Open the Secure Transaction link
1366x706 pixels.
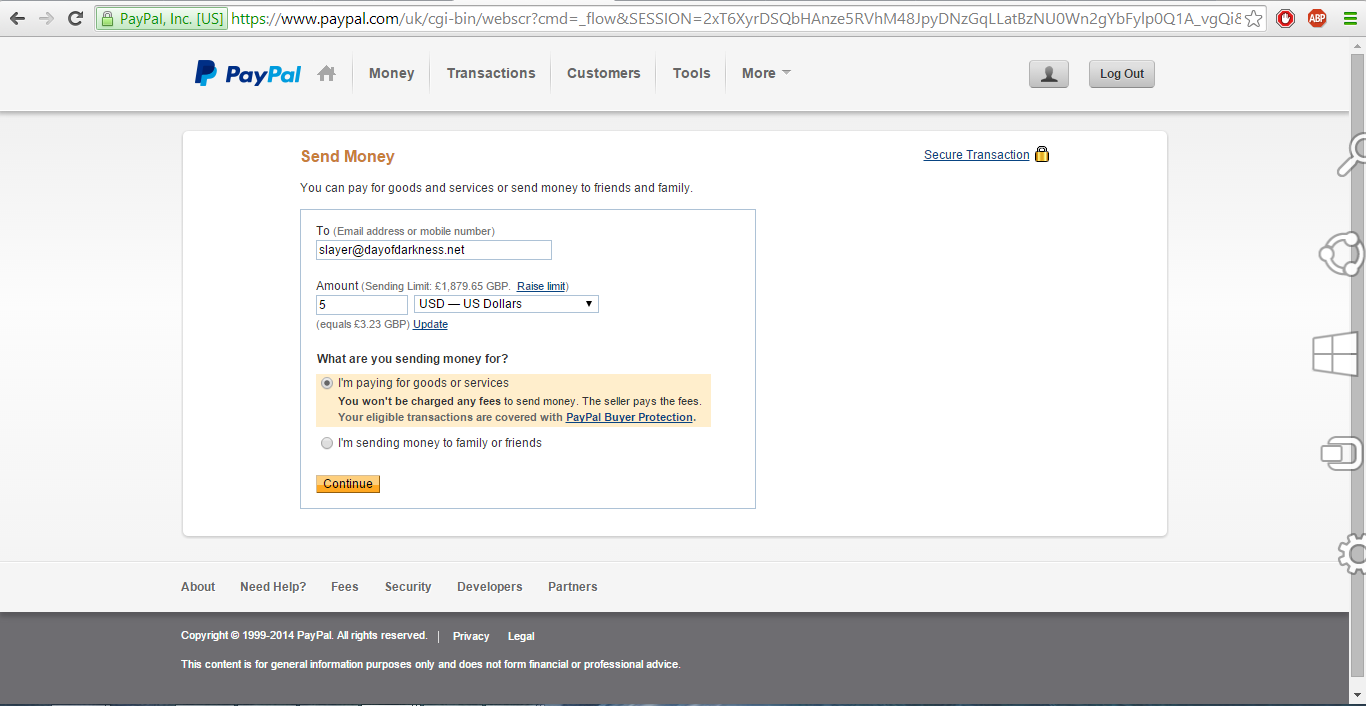(976, 155)
